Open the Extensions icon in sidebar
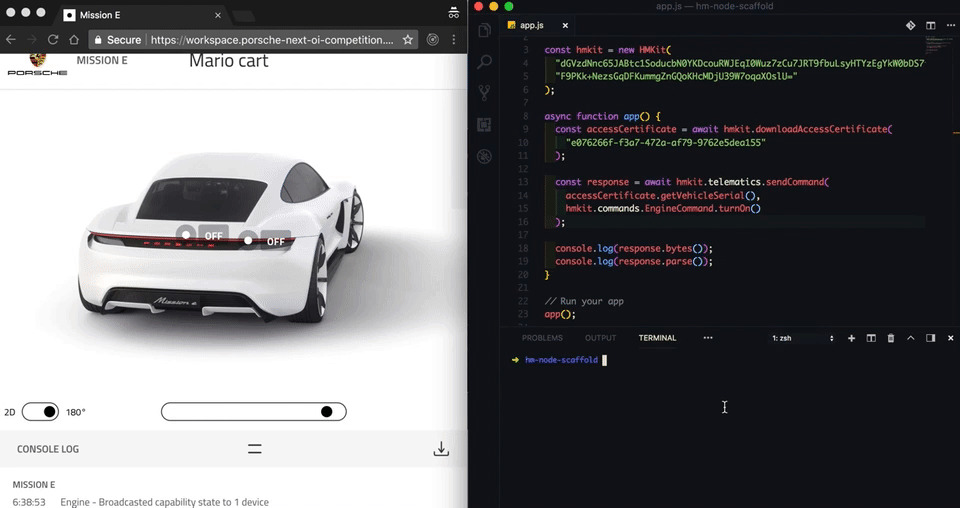 pyautogui.click(x=484, y=125)
